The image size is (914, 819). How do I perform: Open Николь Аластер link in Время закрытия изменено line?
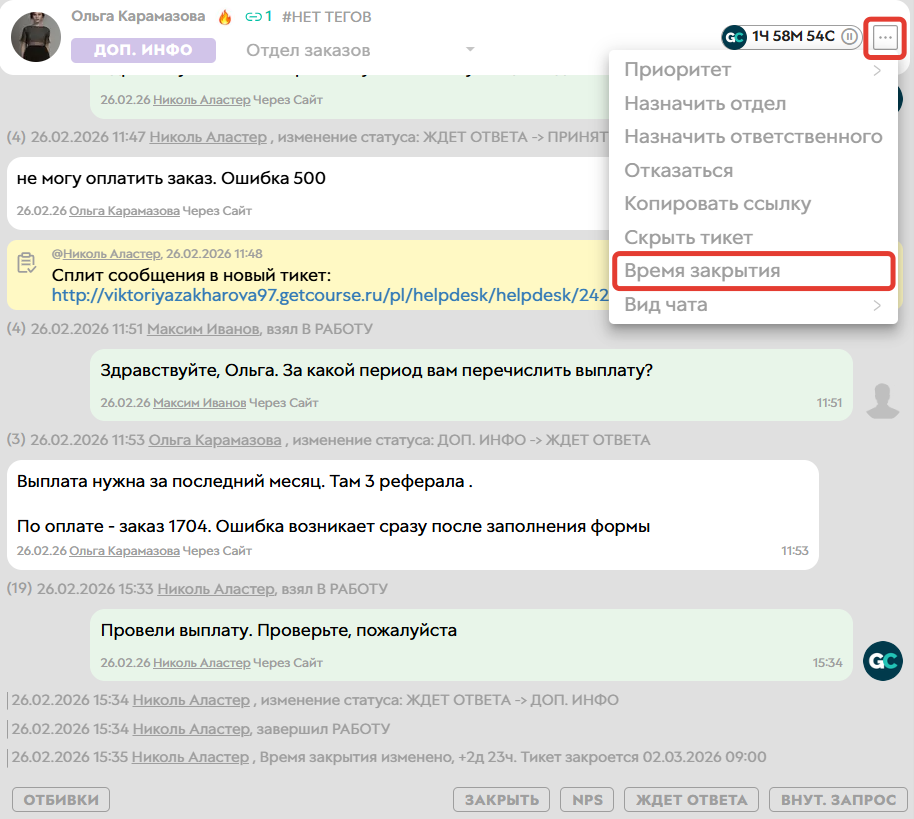190,757
